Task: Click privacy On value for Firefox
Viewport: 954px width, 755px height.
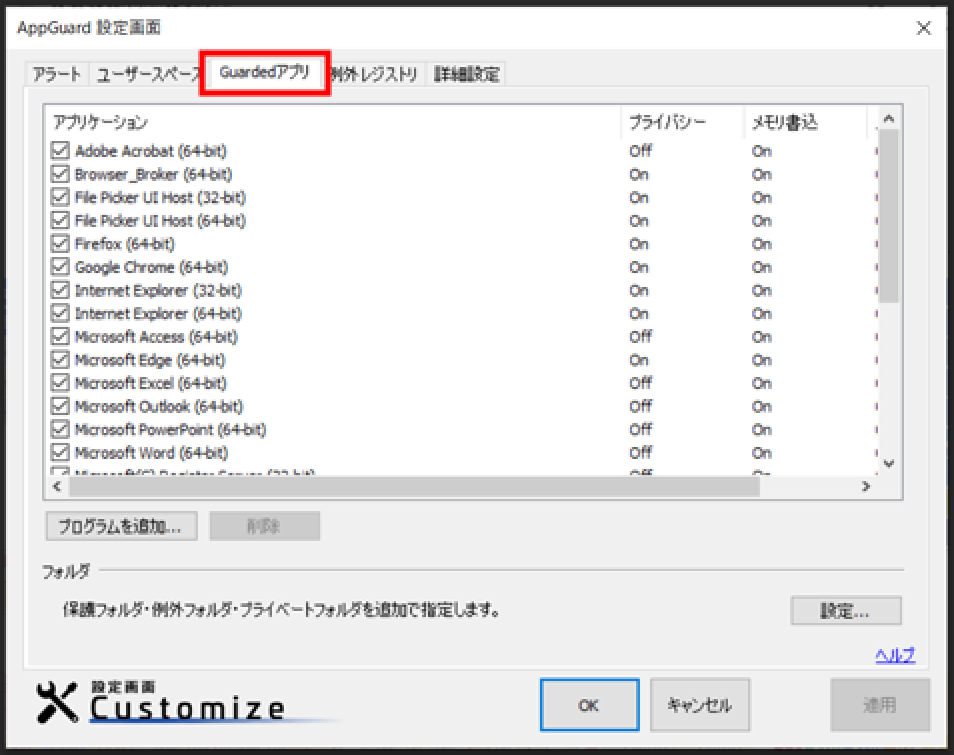Action: (639, 243)
